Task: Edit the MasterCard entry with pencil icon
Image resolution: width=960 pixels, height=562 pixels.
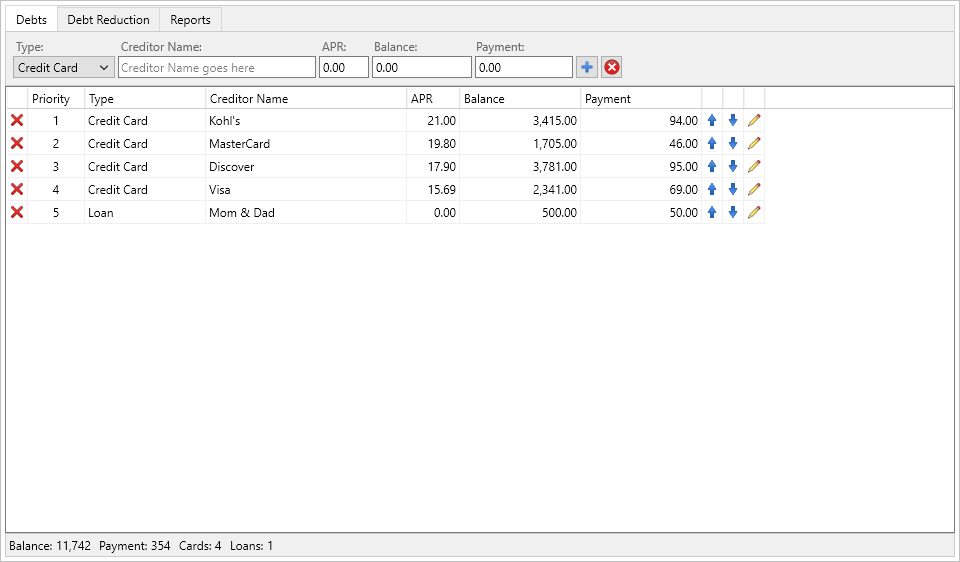Action: (x=754, y=143)
